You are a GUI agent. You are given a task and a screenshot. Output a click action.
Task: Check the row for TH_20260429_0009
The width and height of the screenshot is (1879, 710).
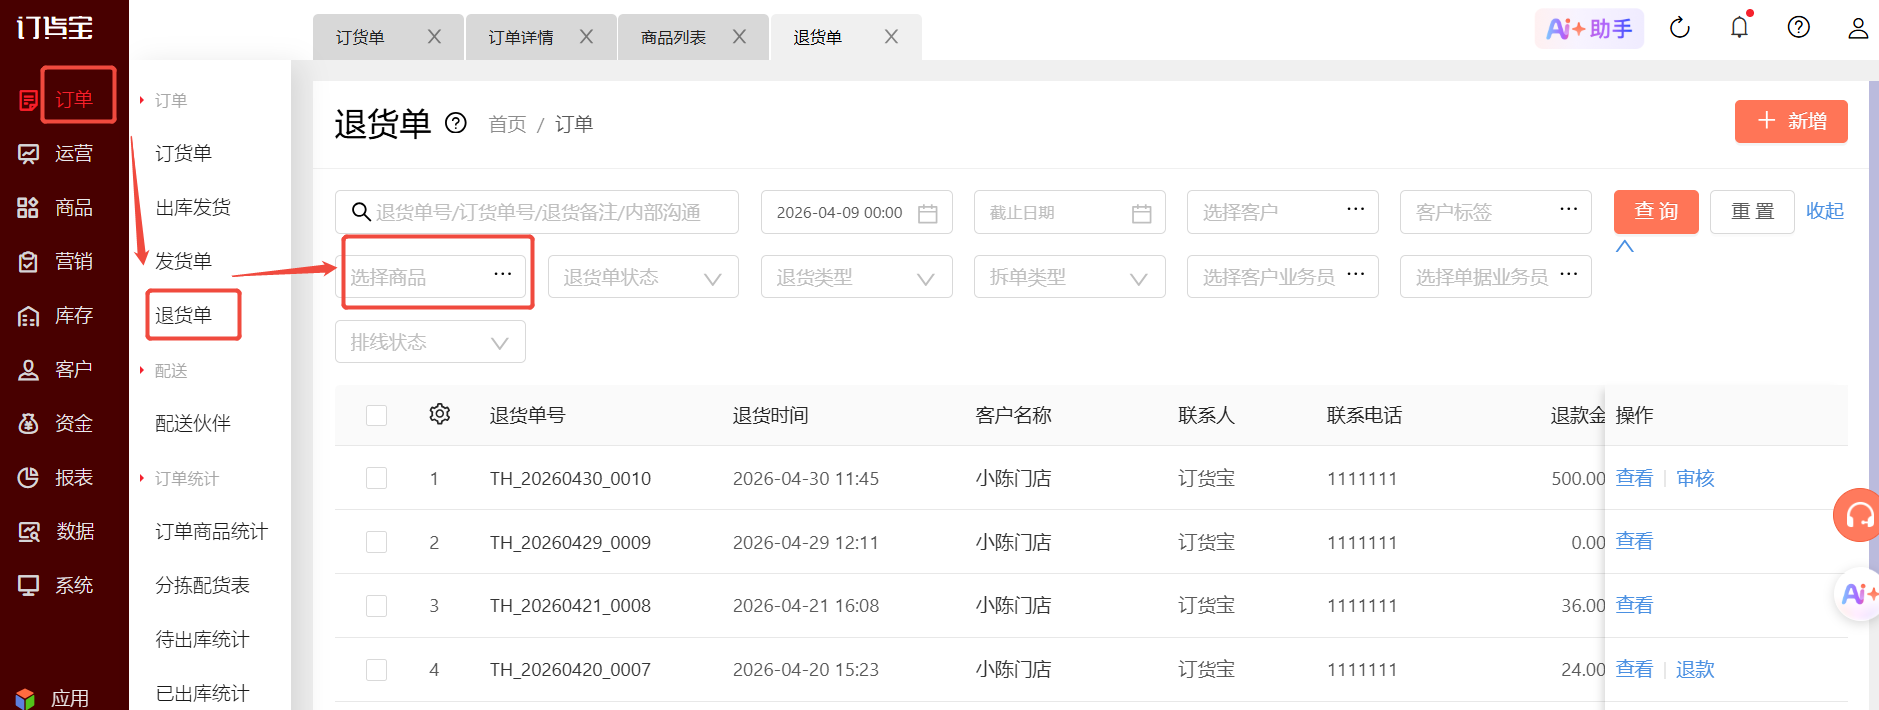tap(377, 542)
